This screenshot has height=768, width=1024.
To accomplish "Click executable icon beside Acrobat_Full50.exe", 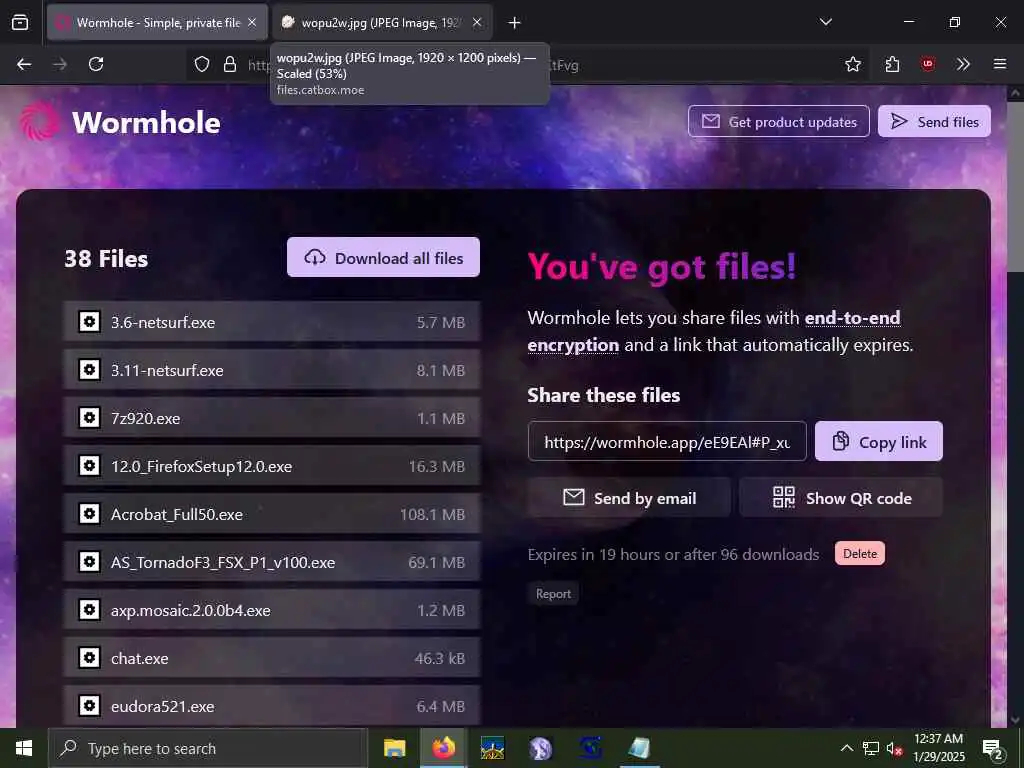I will click(x=89, y=513).
